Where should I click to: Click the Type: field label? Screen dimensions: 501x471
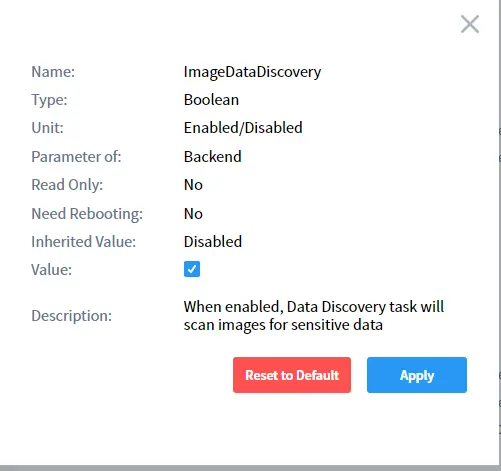(x=49, y=100)
